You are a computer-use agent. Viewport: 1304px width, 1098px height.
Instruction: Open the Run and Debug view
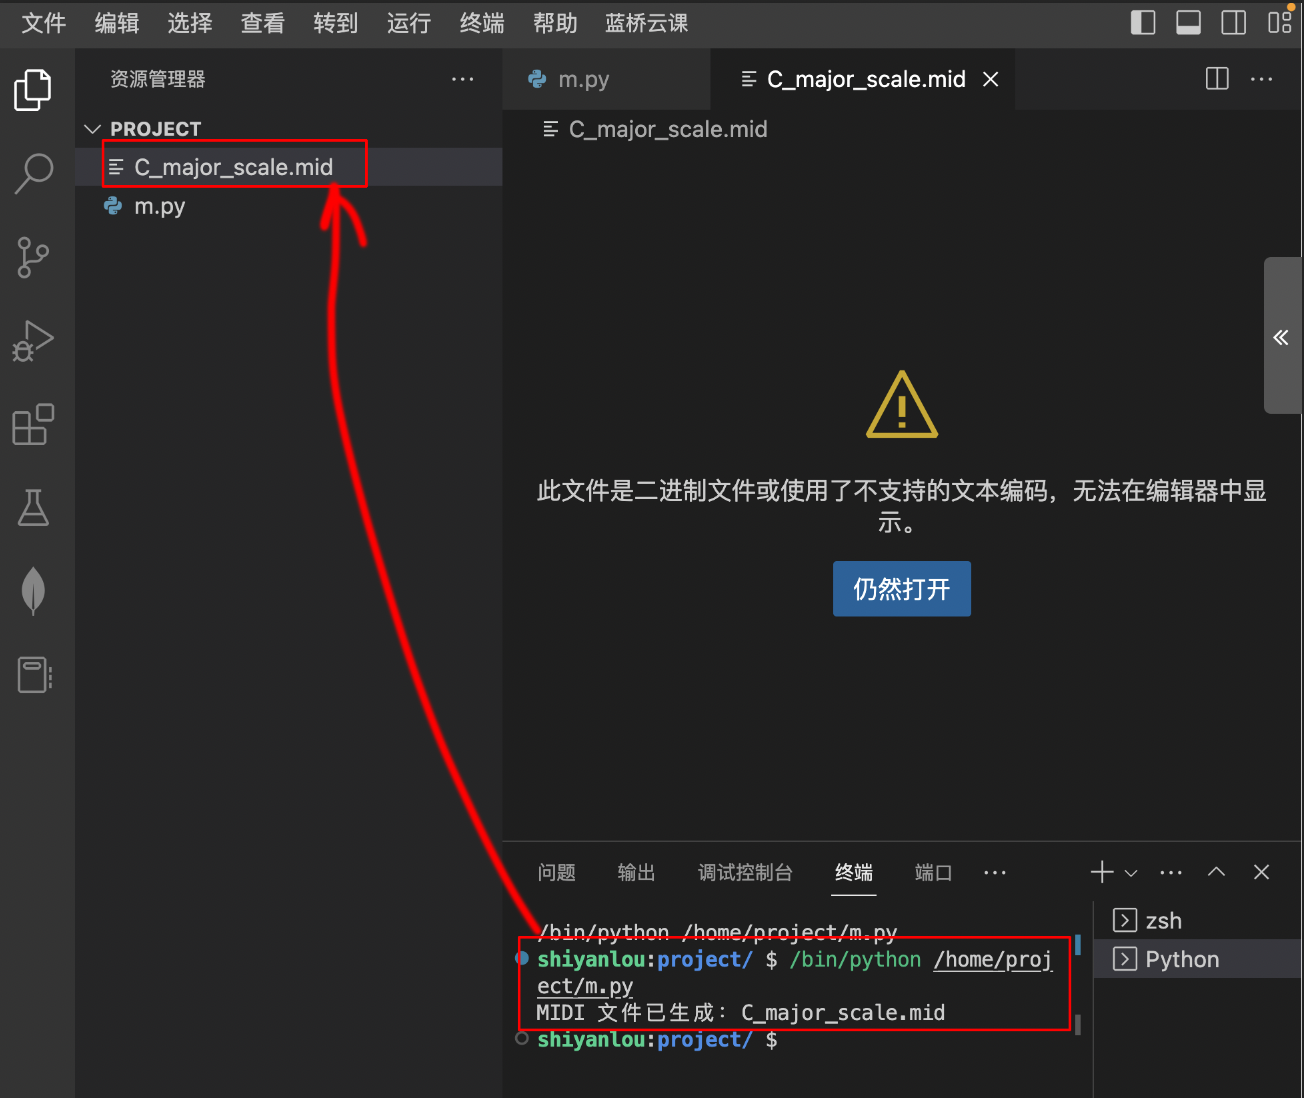(x=33, y=341)
